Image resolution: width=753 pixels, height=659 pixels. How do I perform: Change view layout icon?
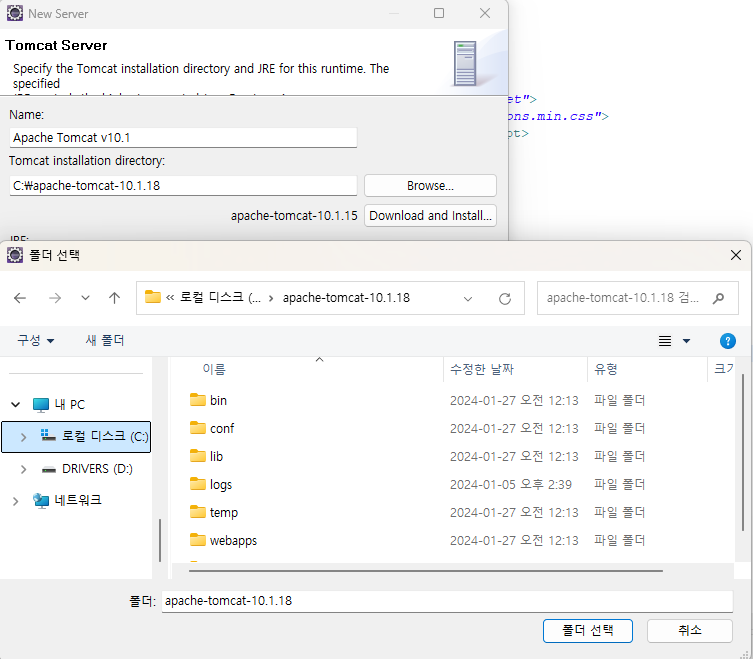pyautogui.click(x=665, y=341)
